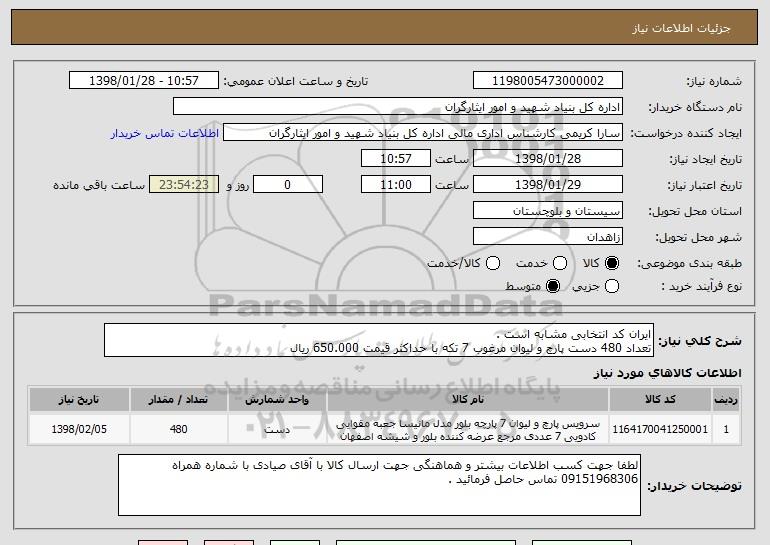This screenshot has height=545, width=770.
Task: Click the شرح کلی نیاز label
Action: pyautogui.click(x=700, y=341)
